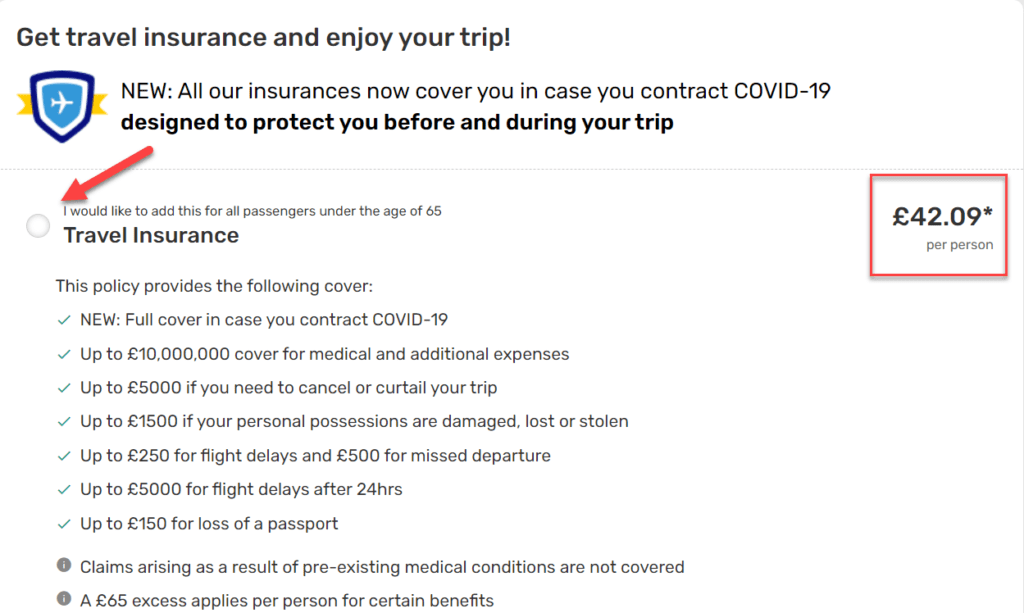
Task: Click the NEW COVID-19 cover announcement text
Action: (475, 91)
